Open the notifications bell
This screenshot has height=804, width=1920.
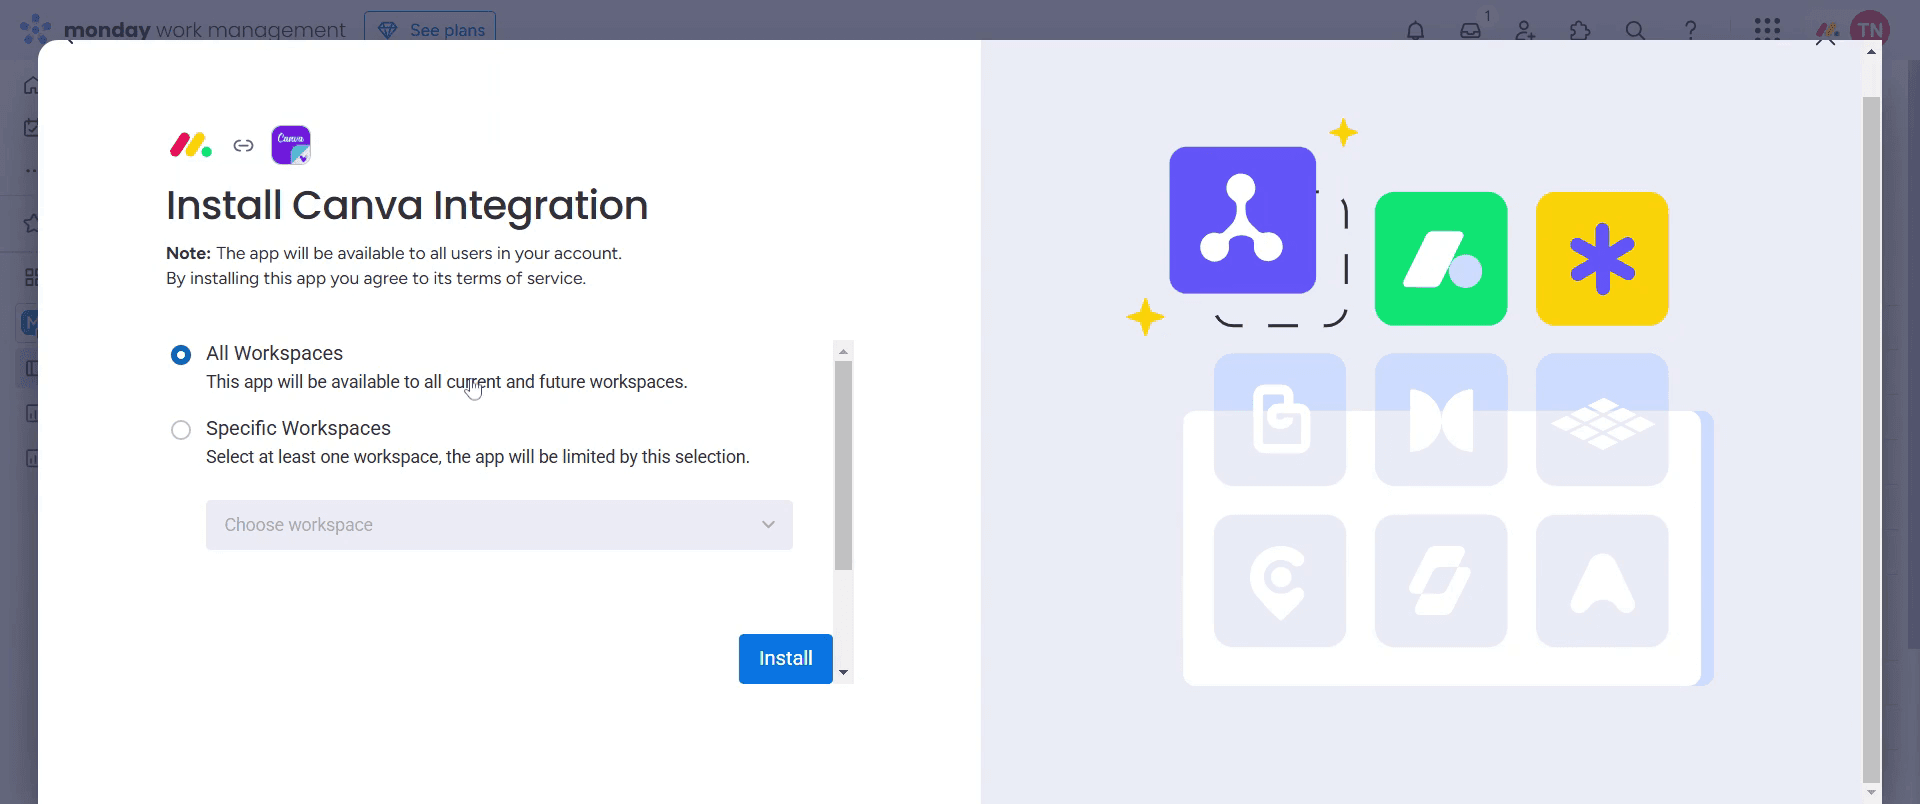[1415, 31]
